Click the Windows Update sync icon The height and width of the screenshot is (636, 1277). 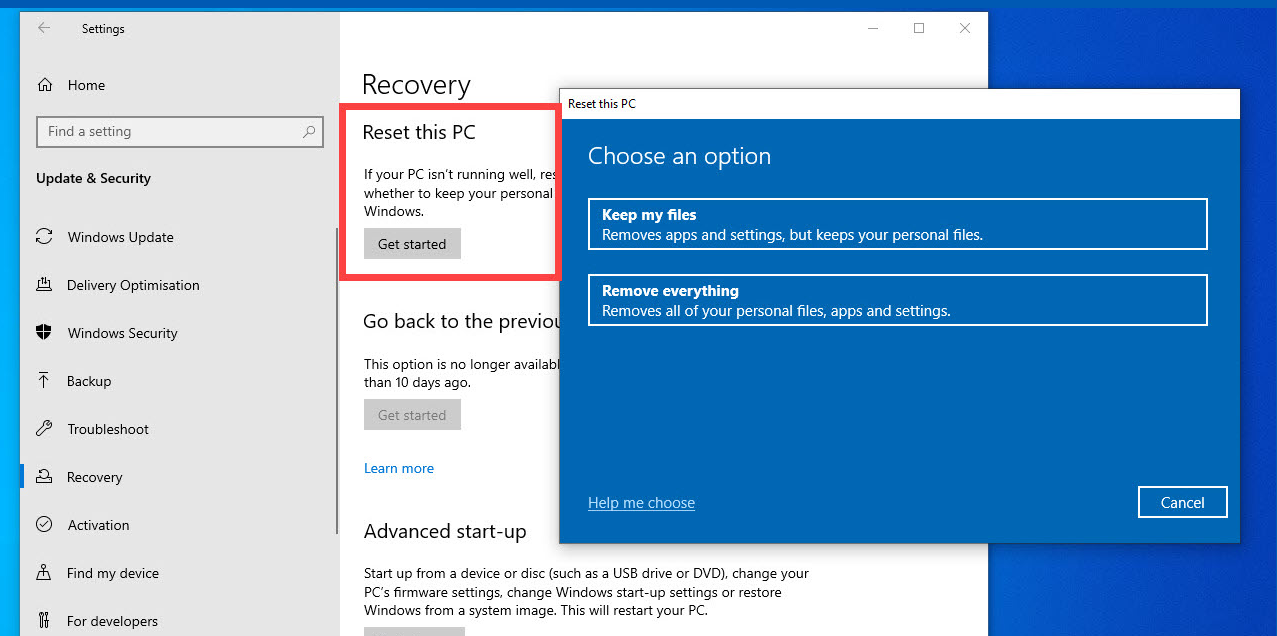[44, 237]
